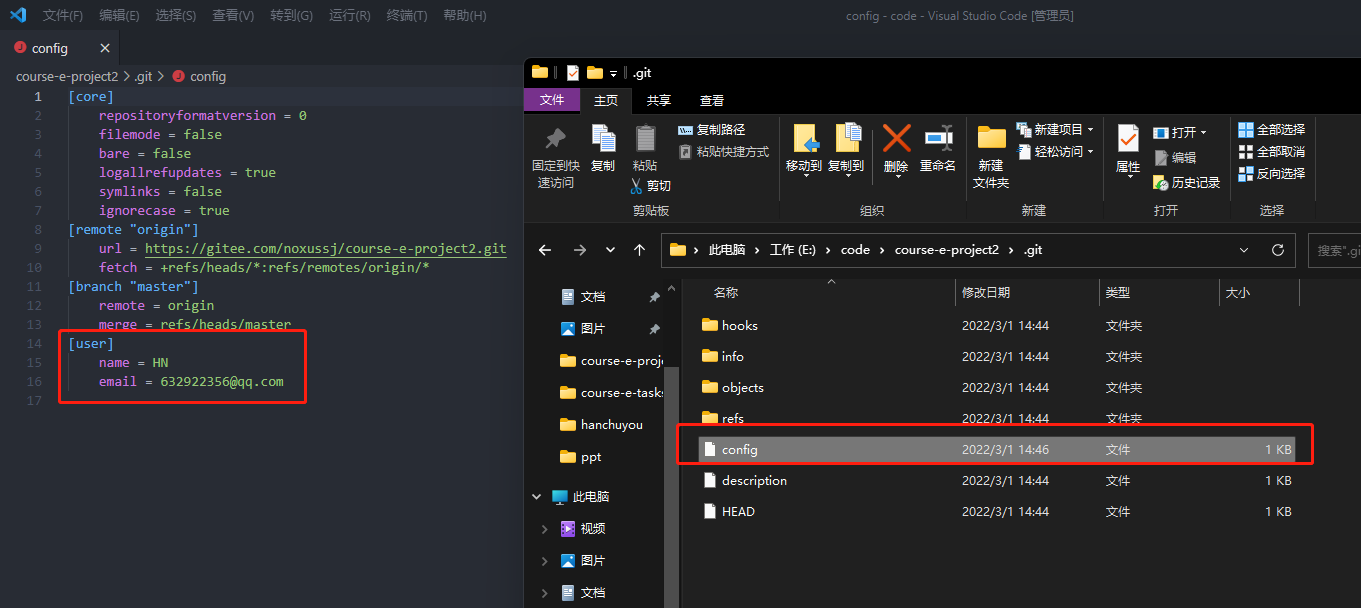Choose 粘贴快捷方式 (Paste shortcut)
1361x608 pixels.
(x=724, y=152)
